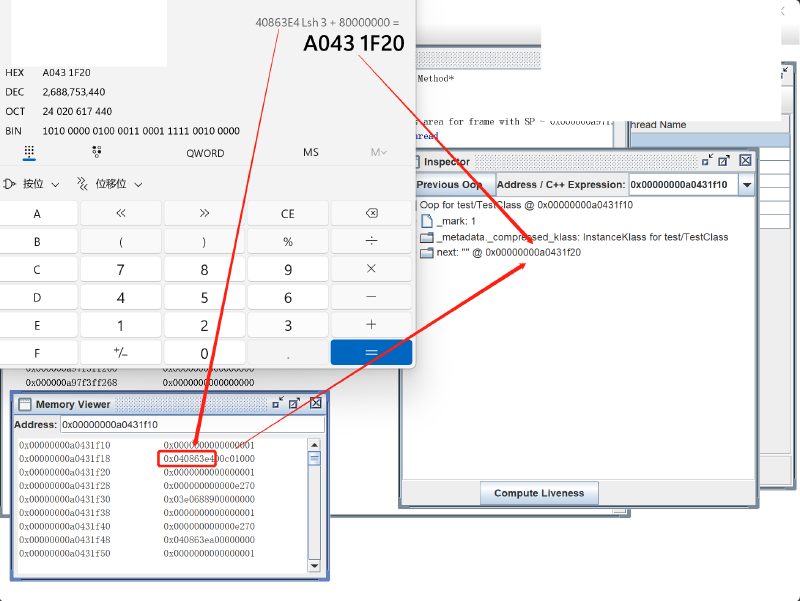The image size is (800, 601).
Task: Click the left shift « key
Action: (121, 214)
